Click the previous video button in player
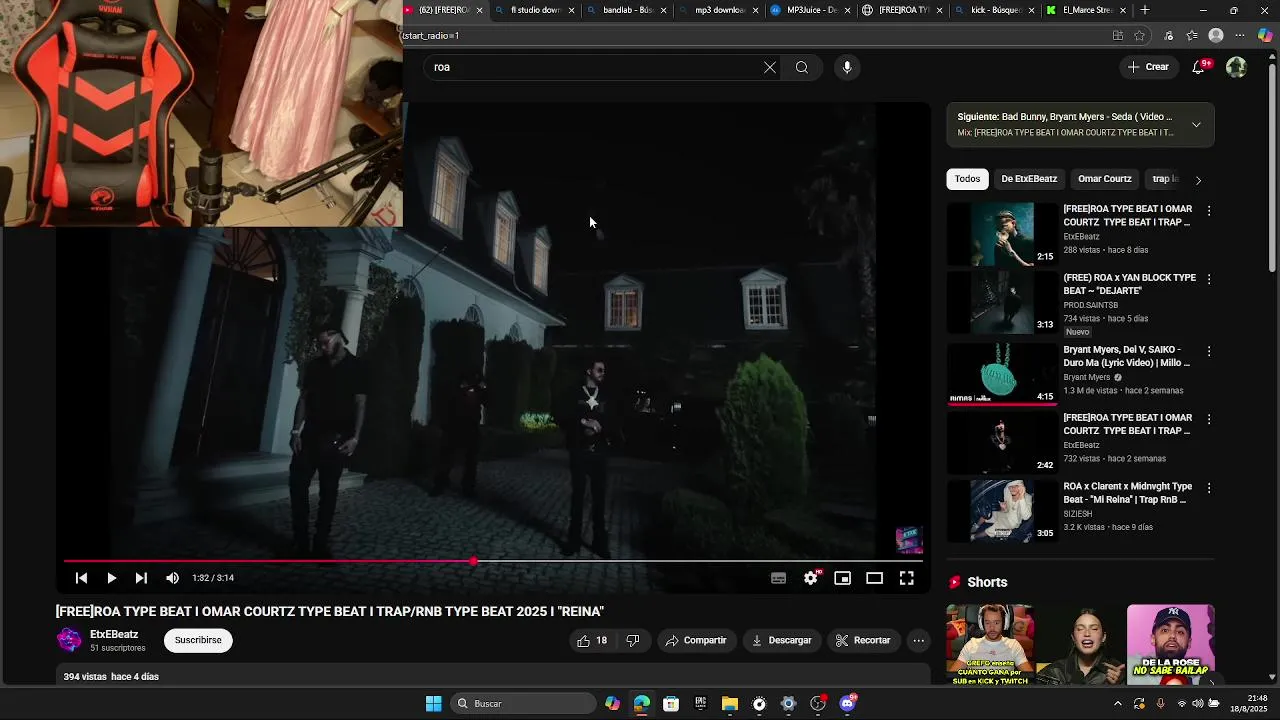Viewport: 1280px width, 720px height. click(x=81, y=578)
